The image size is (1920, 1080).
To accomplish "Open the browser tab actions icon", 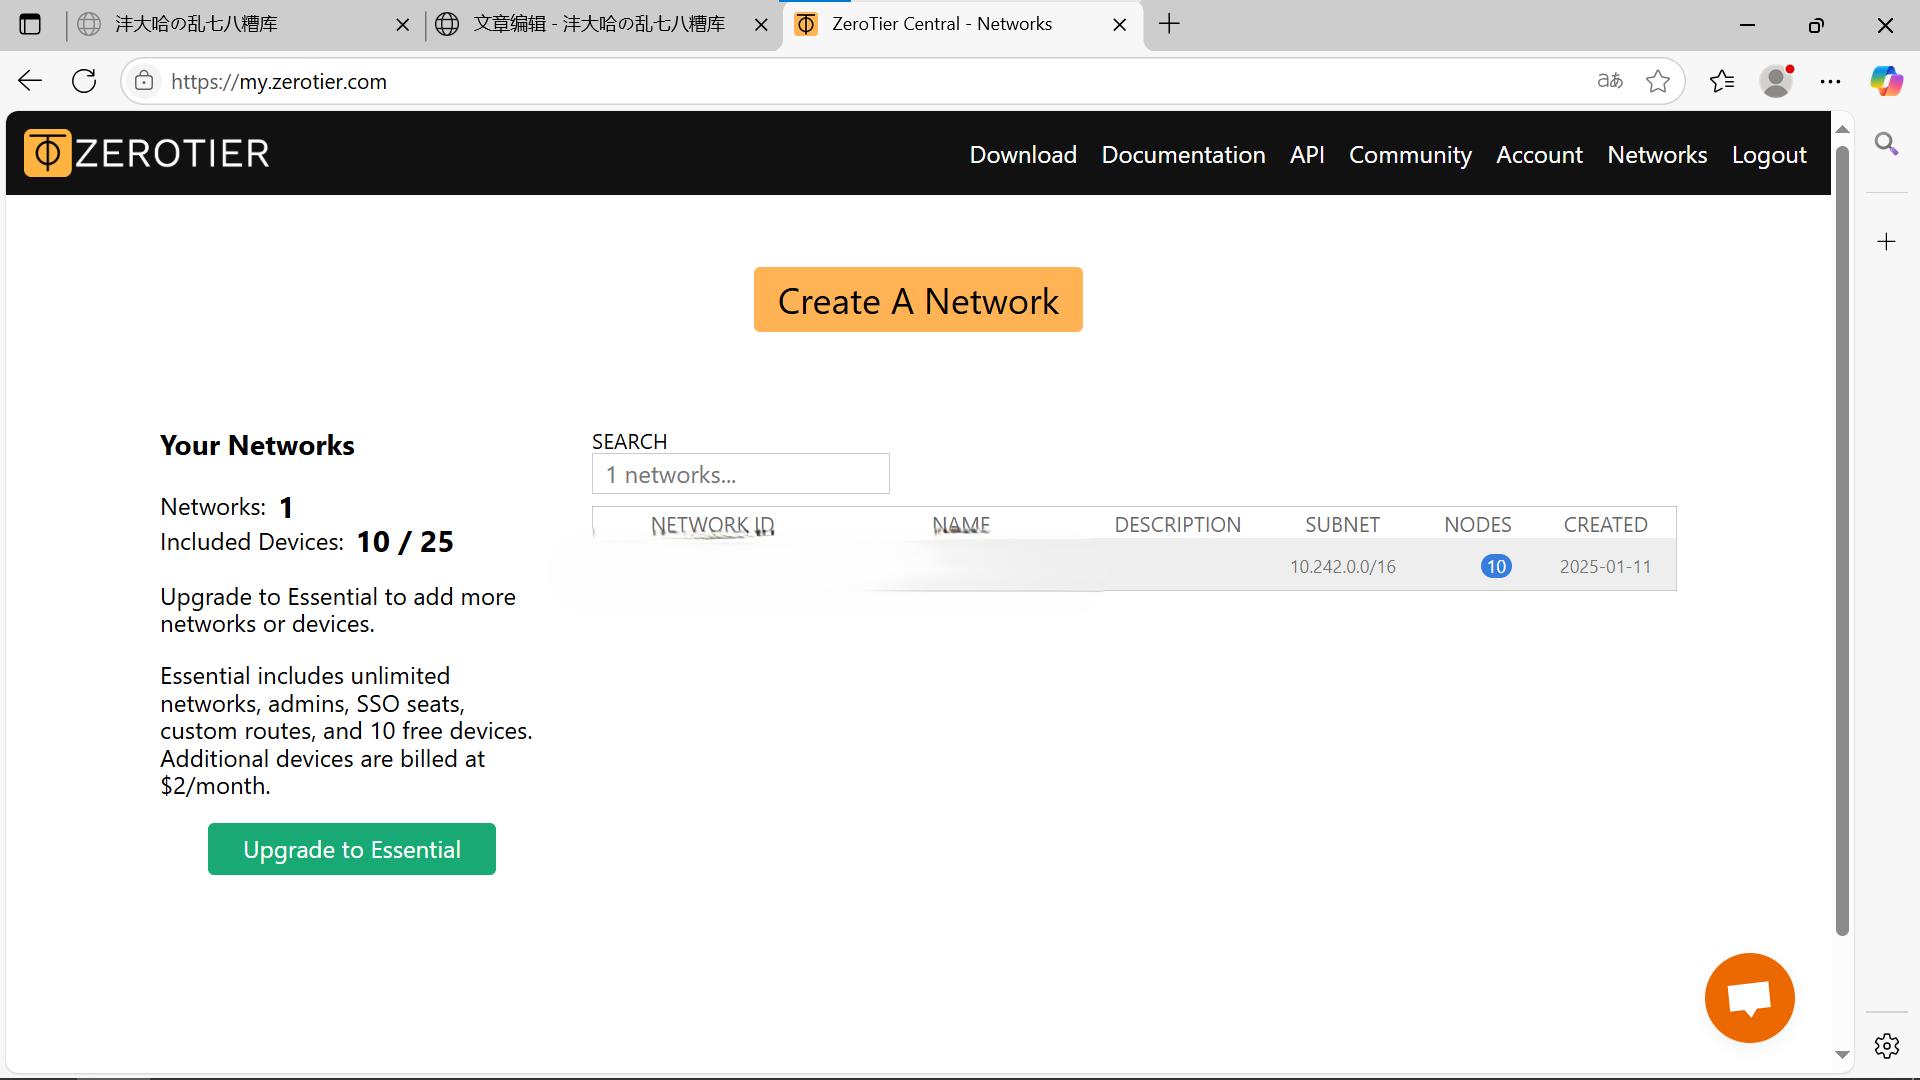I will [x=30, y=24].
